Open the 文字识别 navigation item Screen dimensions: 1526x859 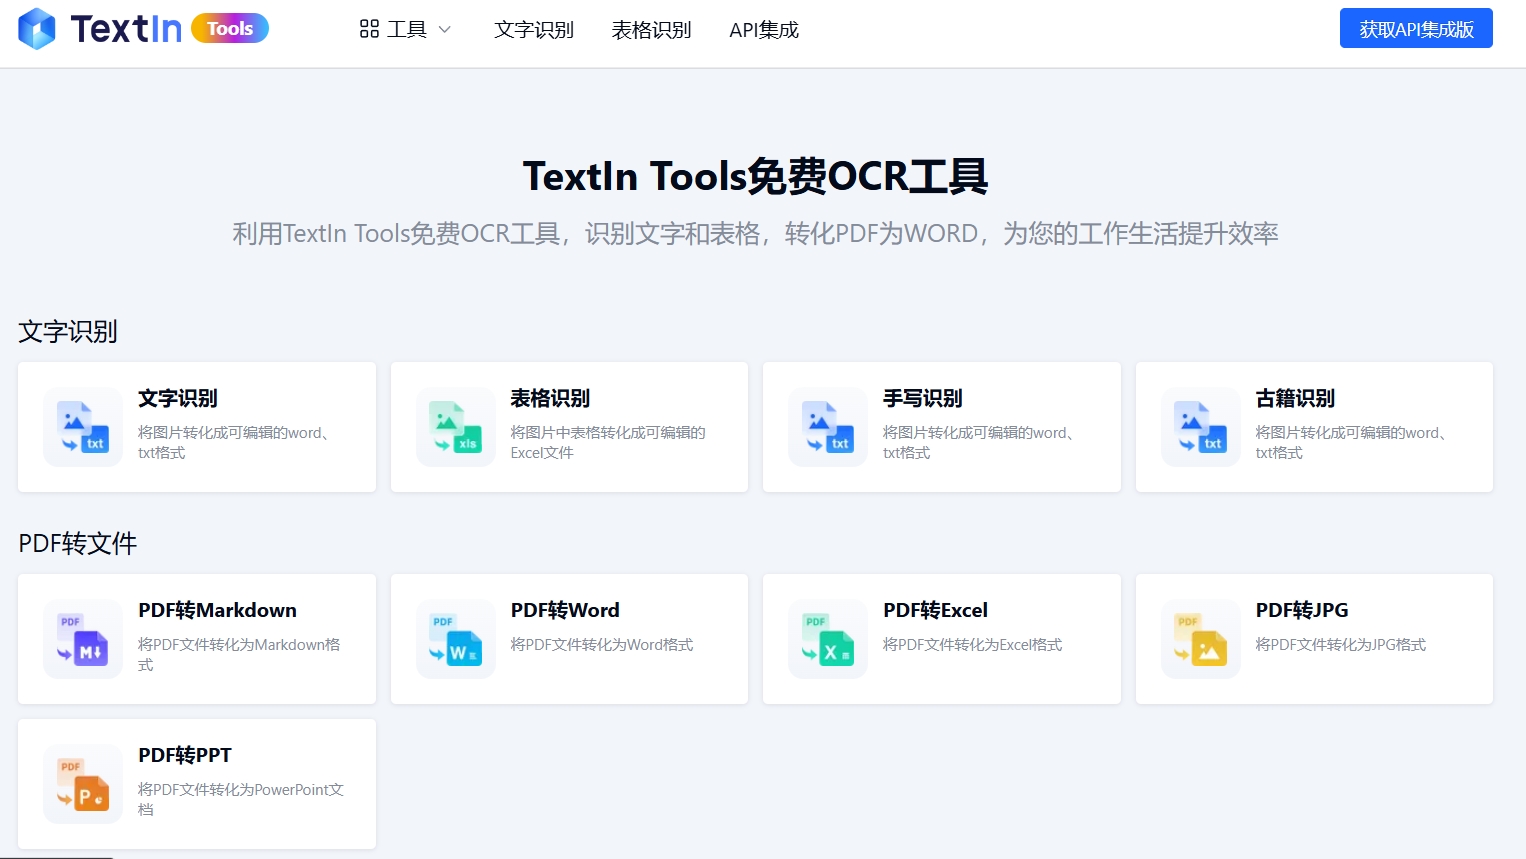534,30
